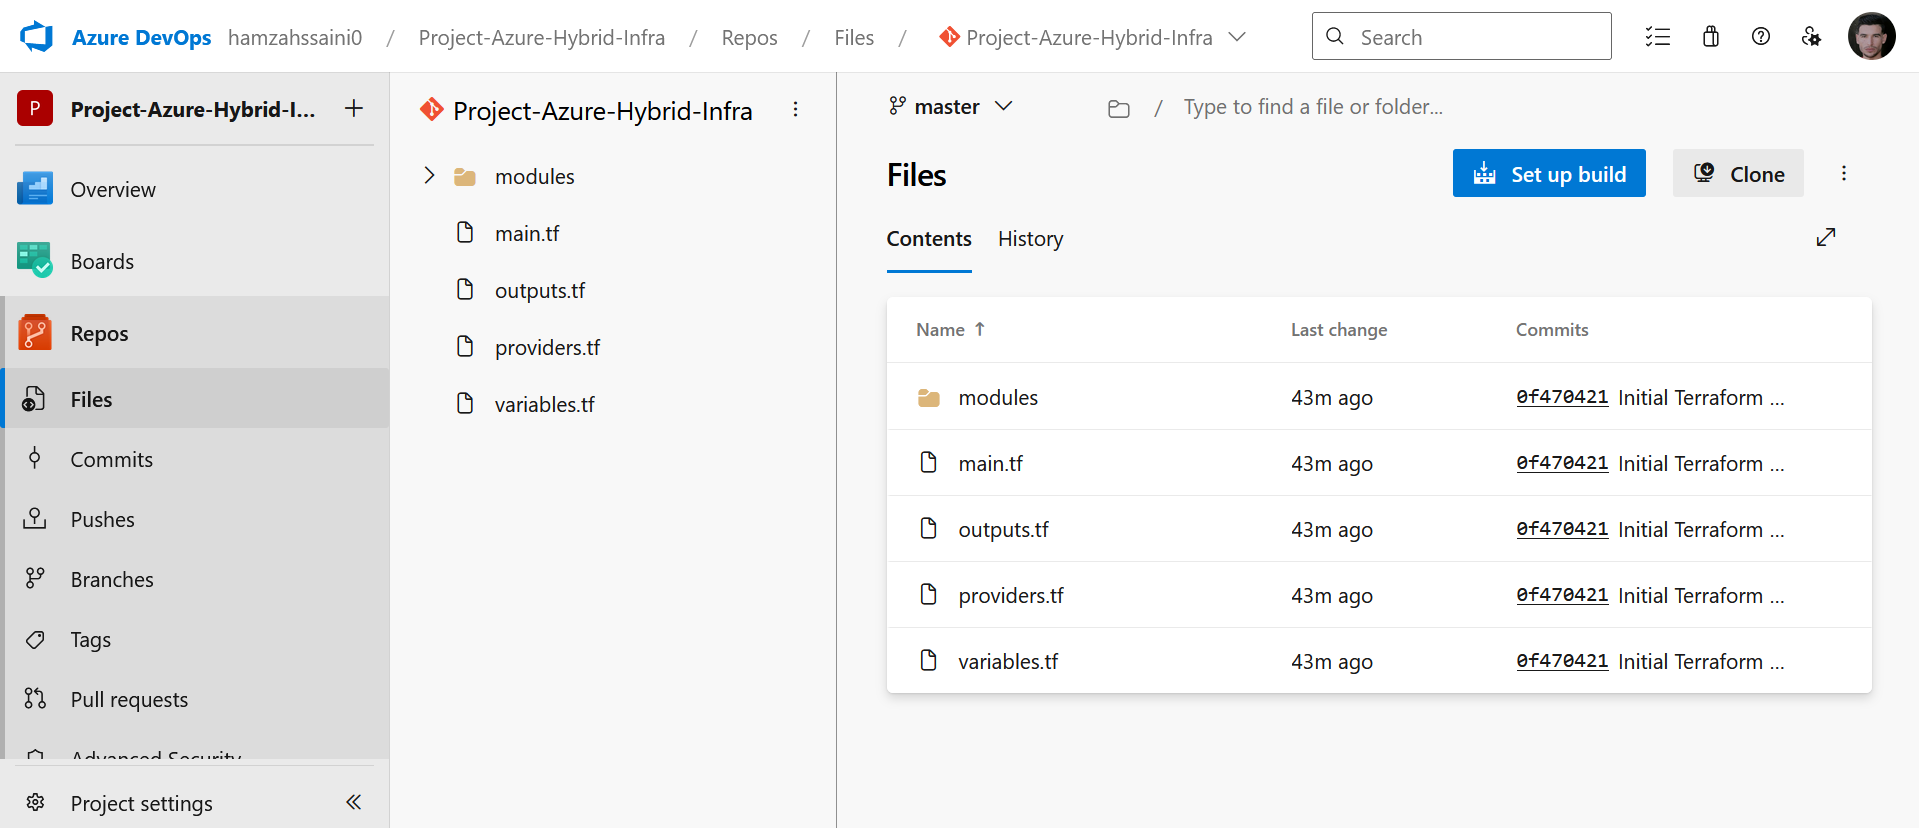The width and height of the screenshot is (1919, 828).
Task: Click the Azure DevOps logo icon
Action: pos(36,37)
